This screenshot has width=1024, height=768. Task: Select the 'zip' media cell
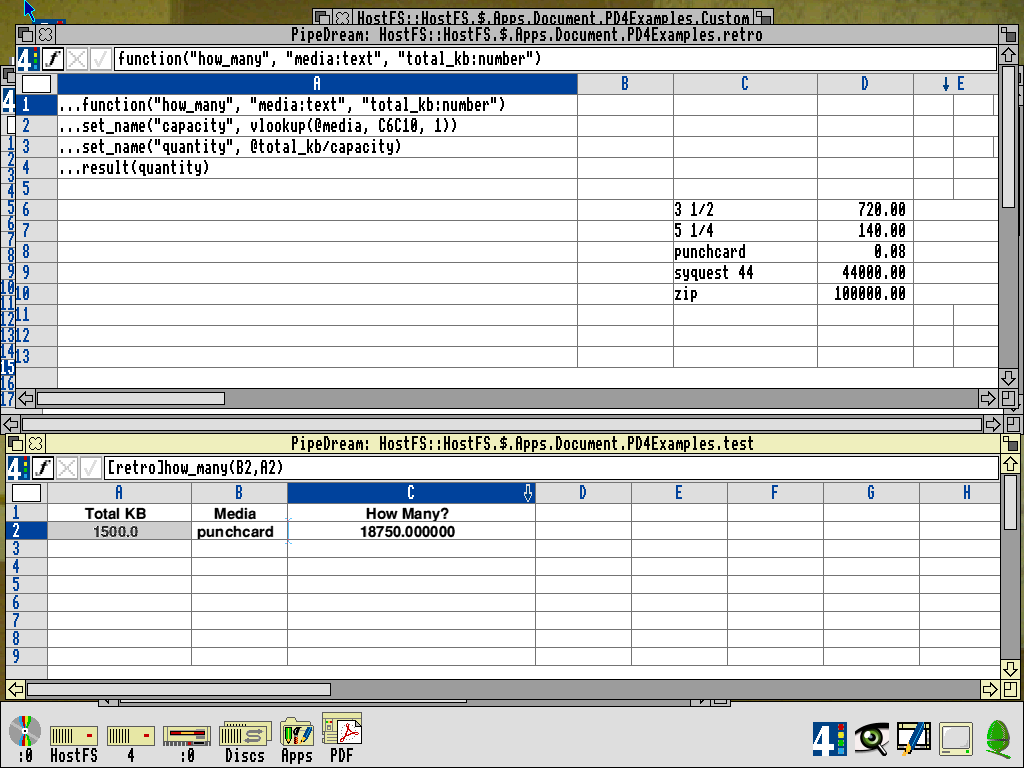(745, 294)
